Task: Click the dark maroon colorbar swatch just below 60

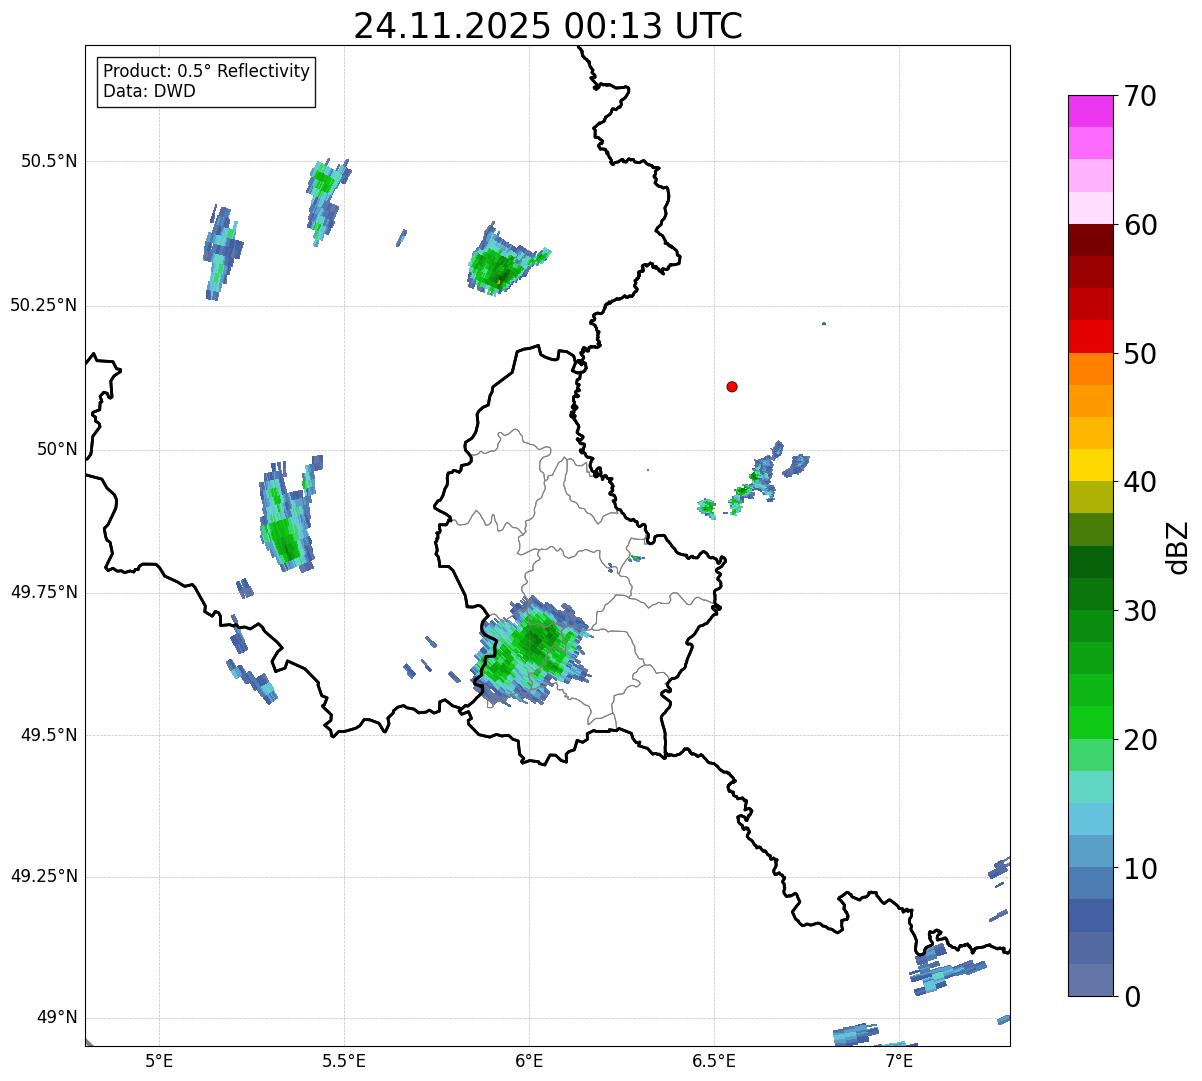Action: 1091,240
